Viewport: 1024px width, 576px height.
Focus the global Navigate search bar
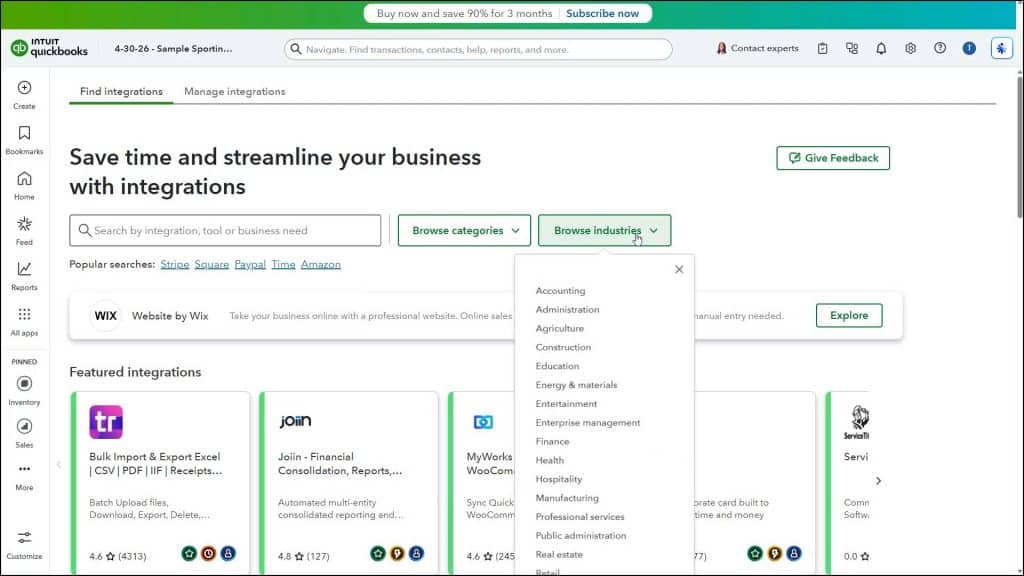tap(478, 50)
